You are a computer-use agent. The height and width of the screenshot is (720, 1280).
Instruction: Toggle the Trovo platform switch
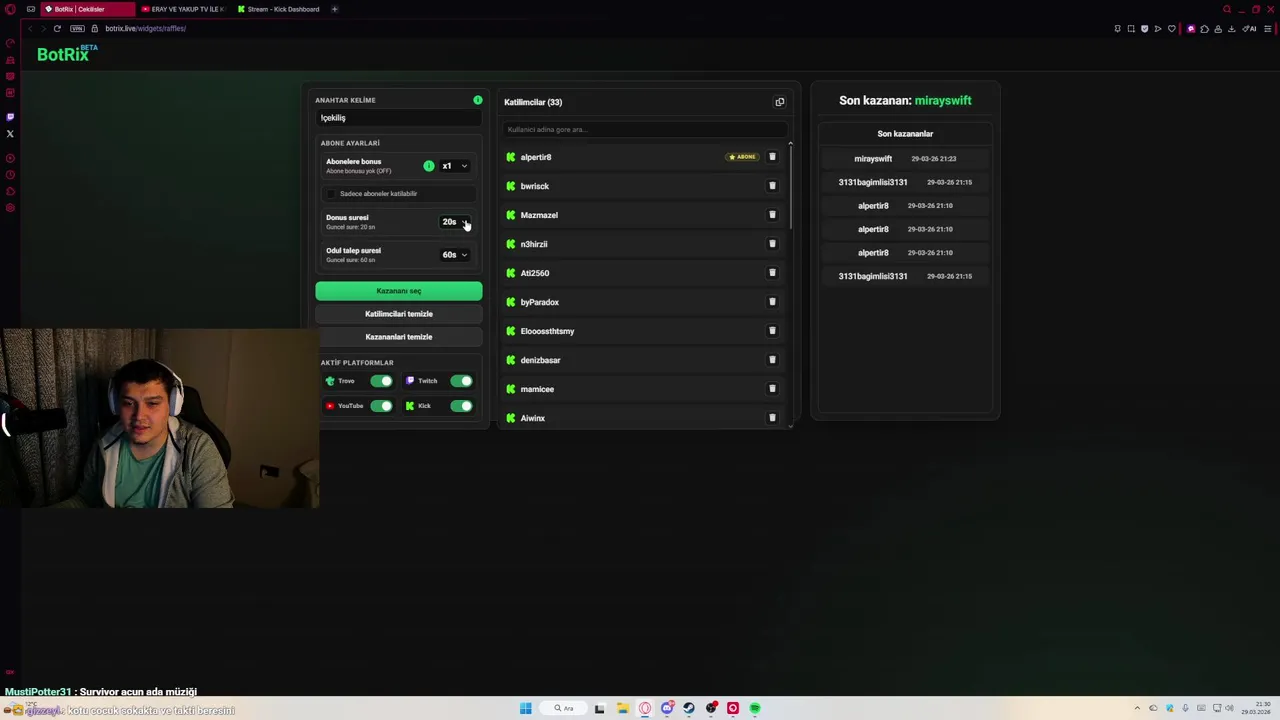[x=381, y=381]
